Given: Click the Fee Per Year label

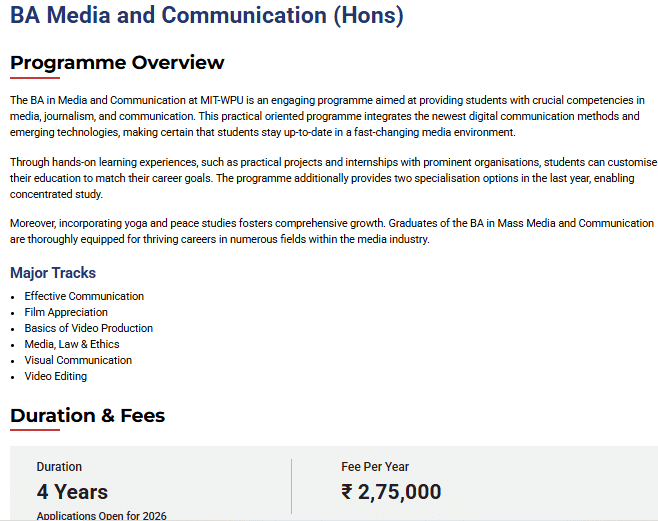Looking at the screenshot, I should [375, 467].
